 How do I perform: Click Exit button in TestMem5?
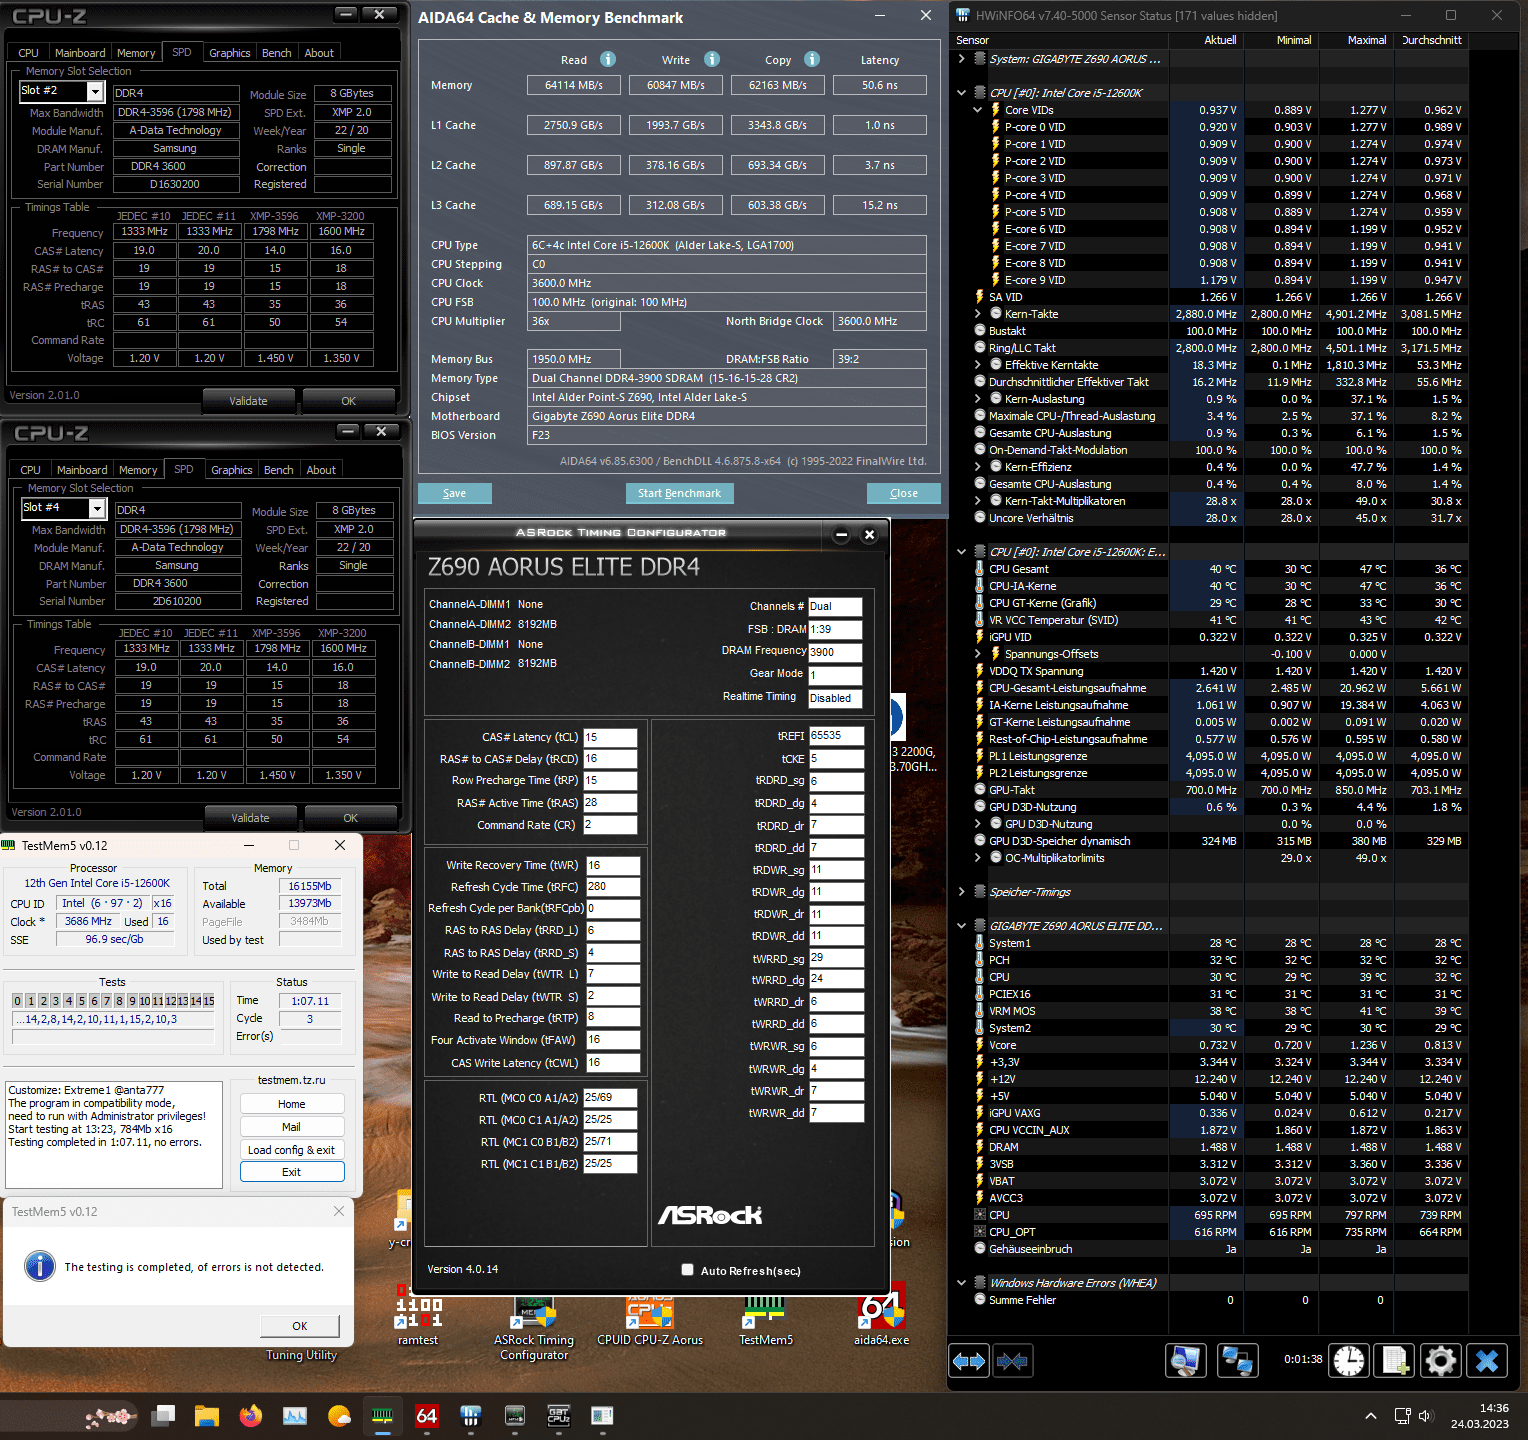click(291, 1172)
